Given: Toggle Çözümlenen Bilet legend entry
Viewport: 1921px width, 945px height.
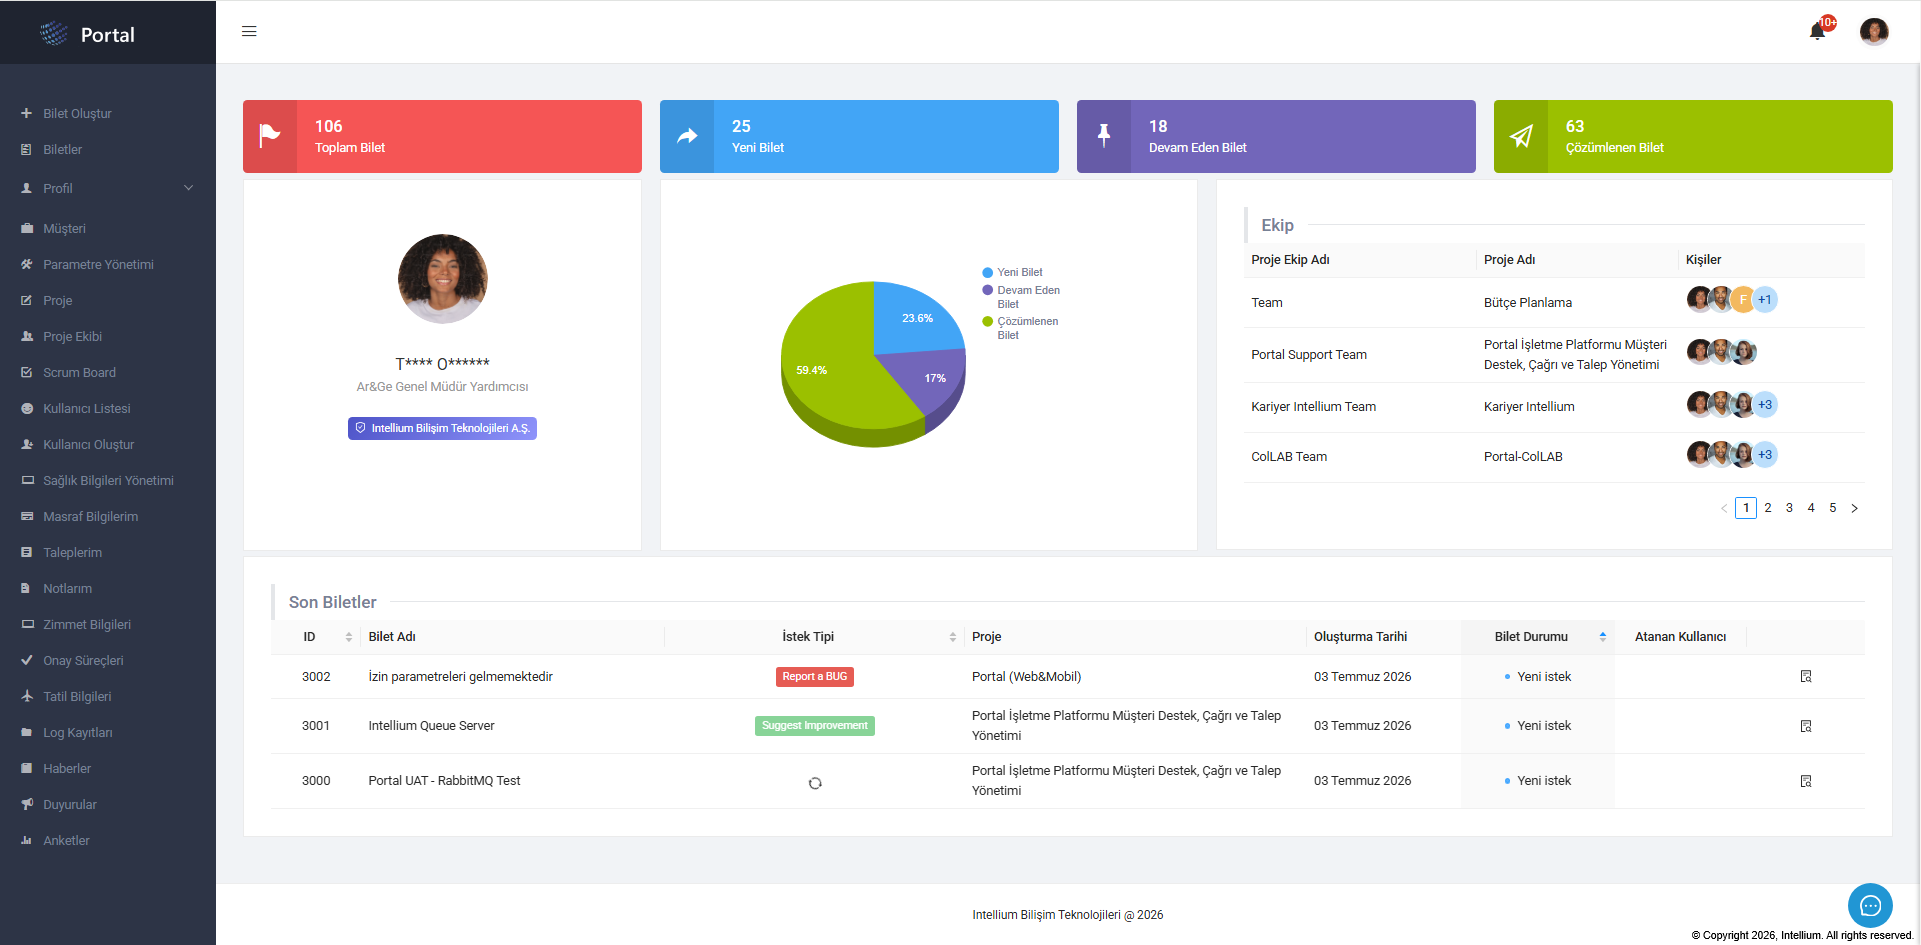Looking at the screenshot, I should pyautogui.click(x=1020, y=328).
